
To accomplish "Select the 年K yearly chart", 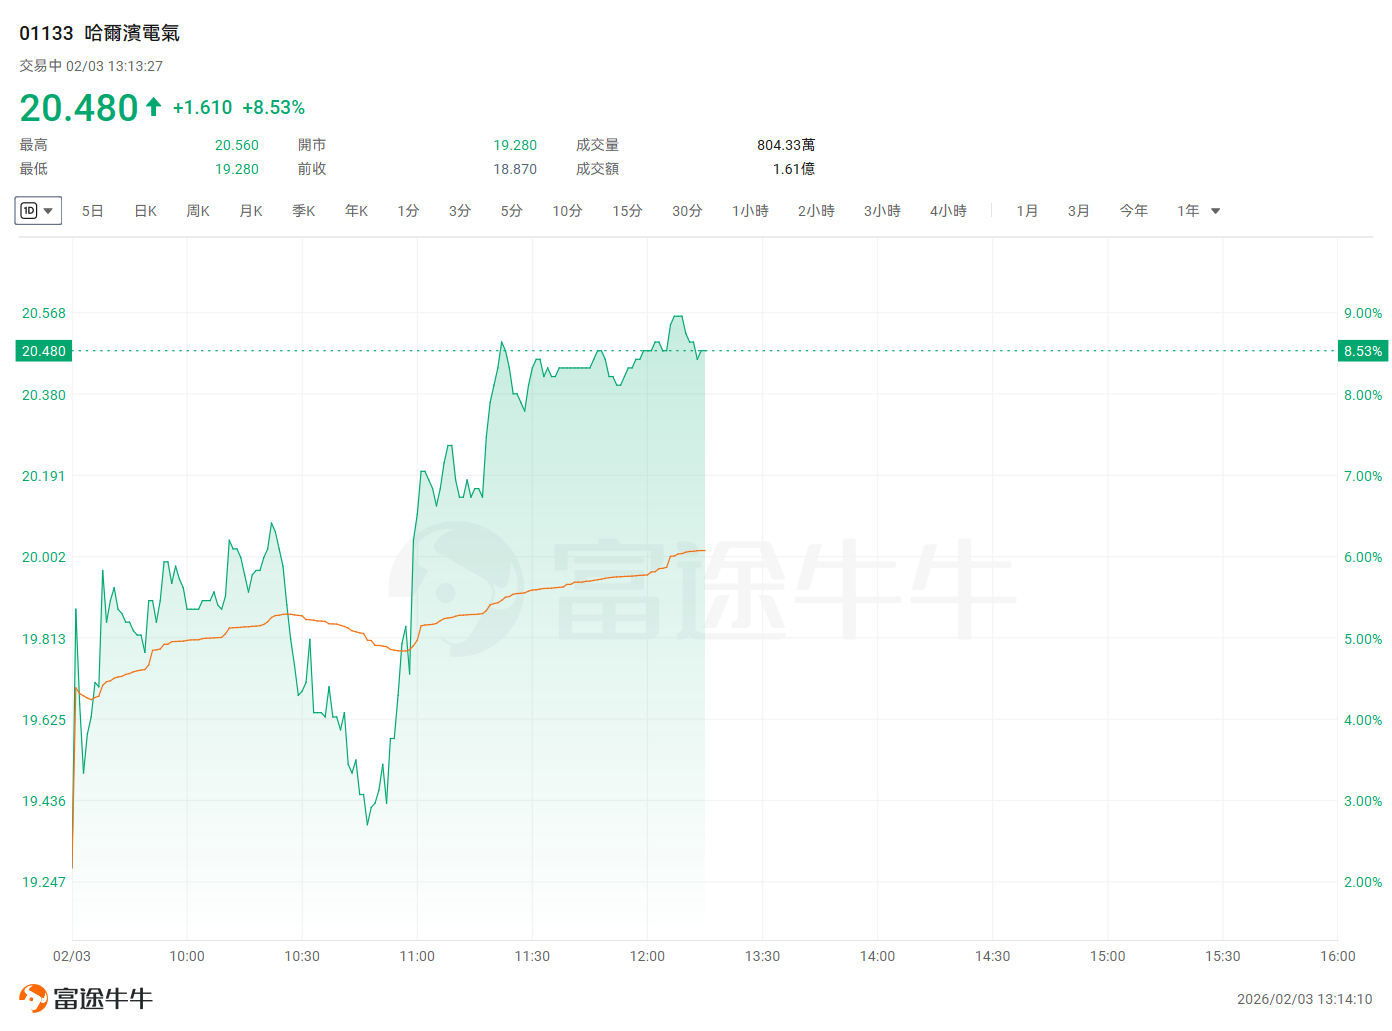I will pyautogui.click(x=356, y=211).
